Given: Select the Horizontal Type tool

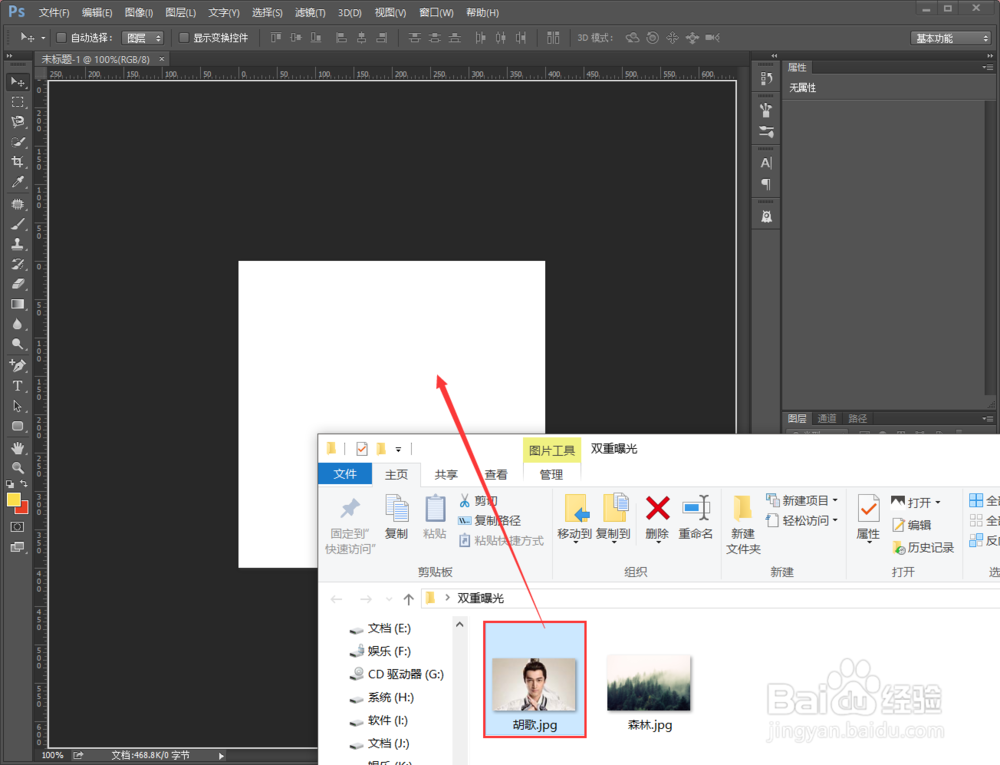Looking at the screenshot, I should 17,386.
